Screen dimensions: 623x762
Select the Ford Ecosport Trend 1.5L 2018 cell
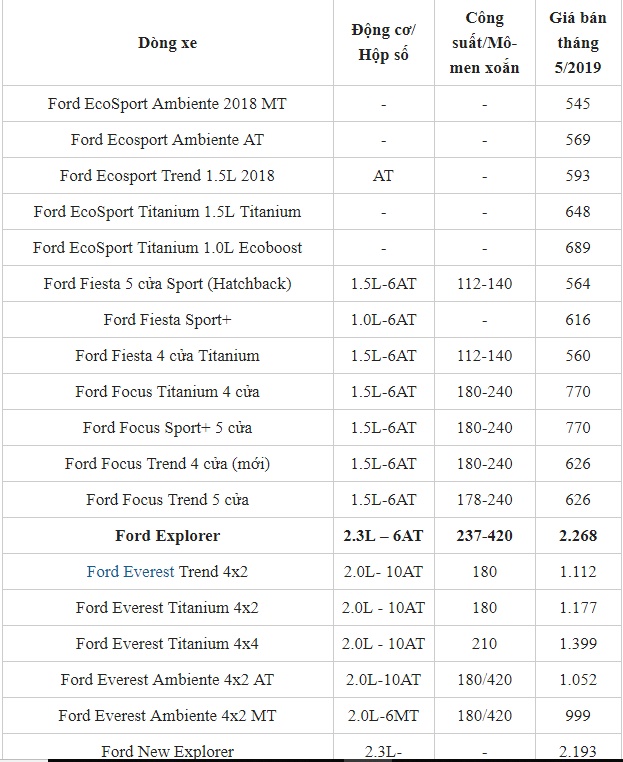point(167,176)
